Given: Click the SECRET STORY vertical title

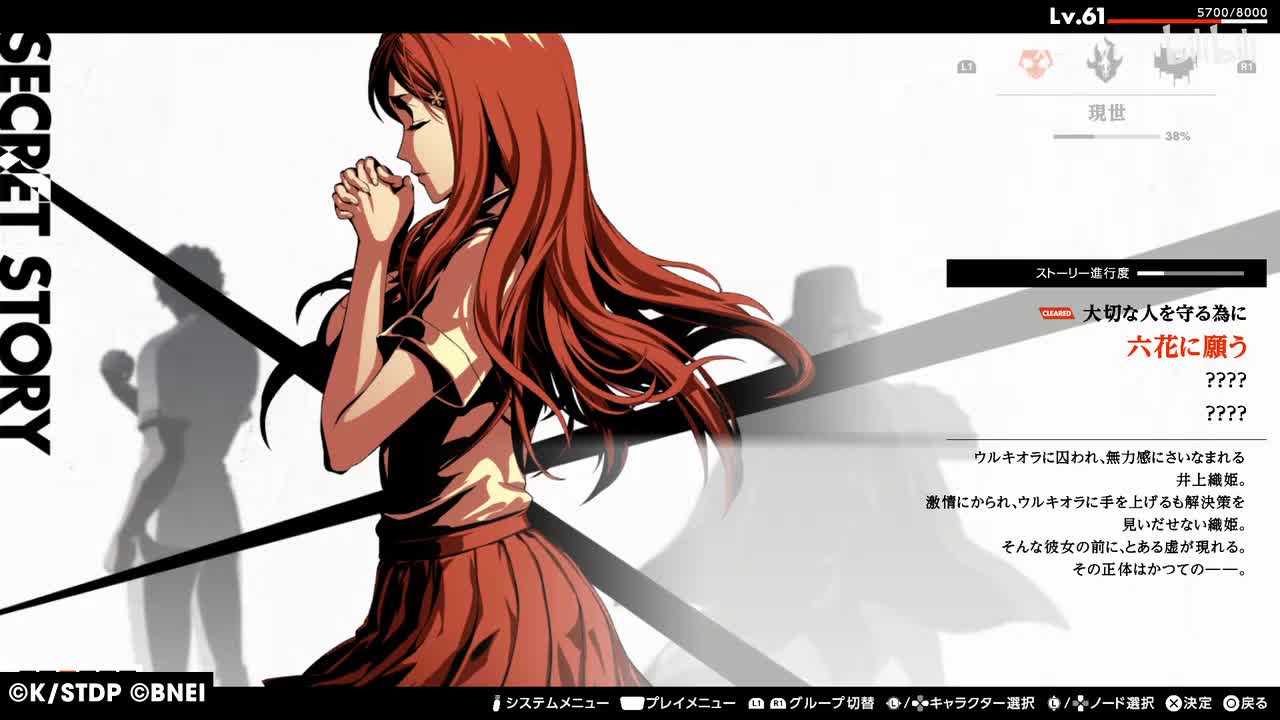Looking at the screenshot, I should click(25, 243).
